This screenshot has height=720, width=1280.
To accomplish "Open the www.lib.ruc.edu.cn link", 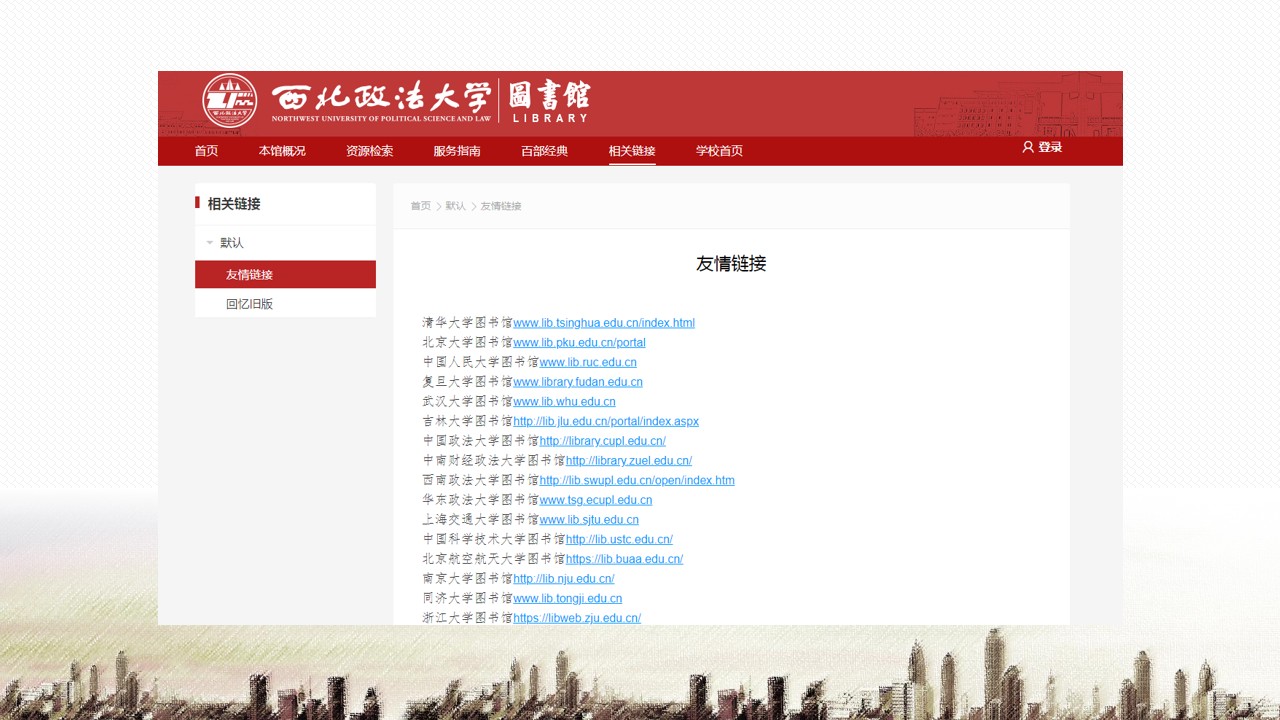I will [588, 362].
